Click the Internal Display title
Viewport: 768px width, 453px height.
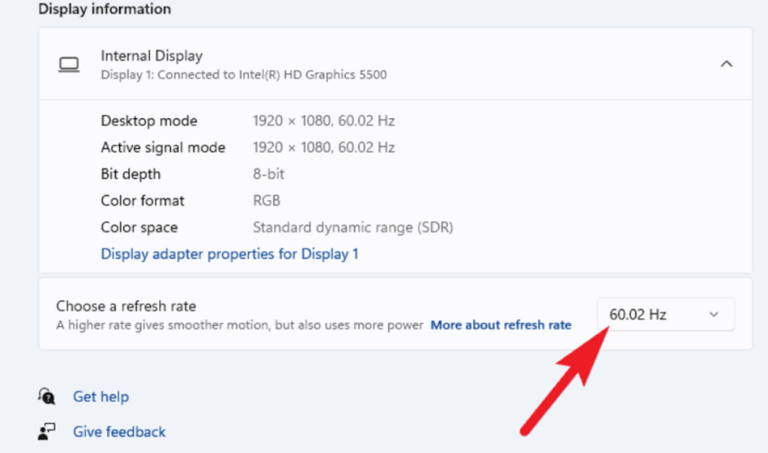151,56
